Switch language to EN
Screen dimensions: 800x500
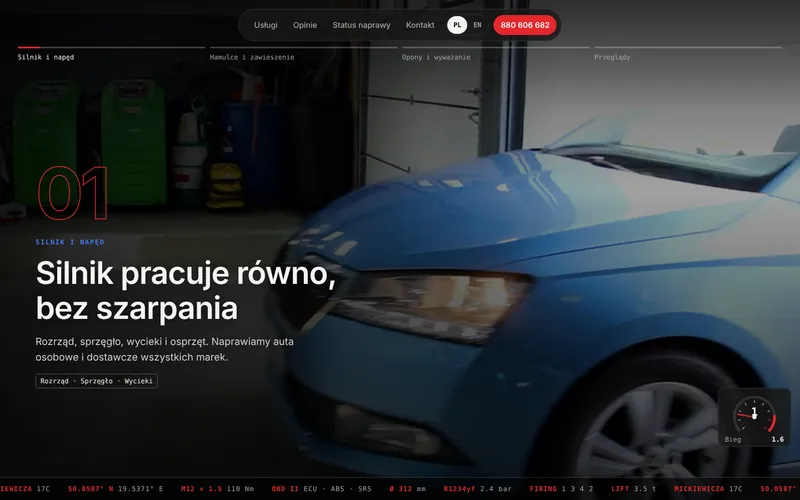point(478,25)
